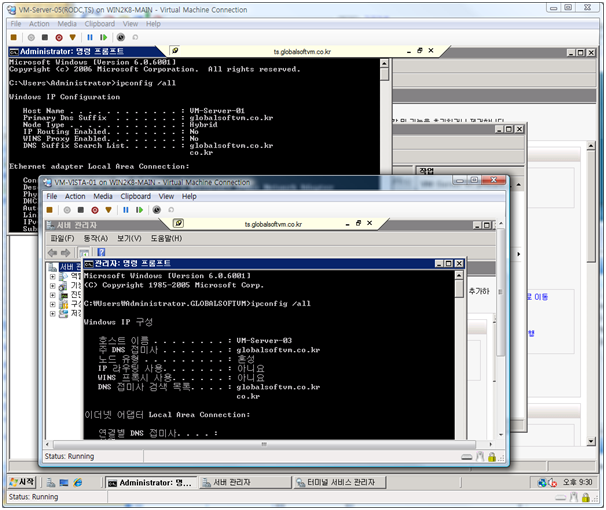This screenshot has height=510, width=606.
Task: Go back in 서버 관리자 toolbar
Action: click(x=53, y=253)
